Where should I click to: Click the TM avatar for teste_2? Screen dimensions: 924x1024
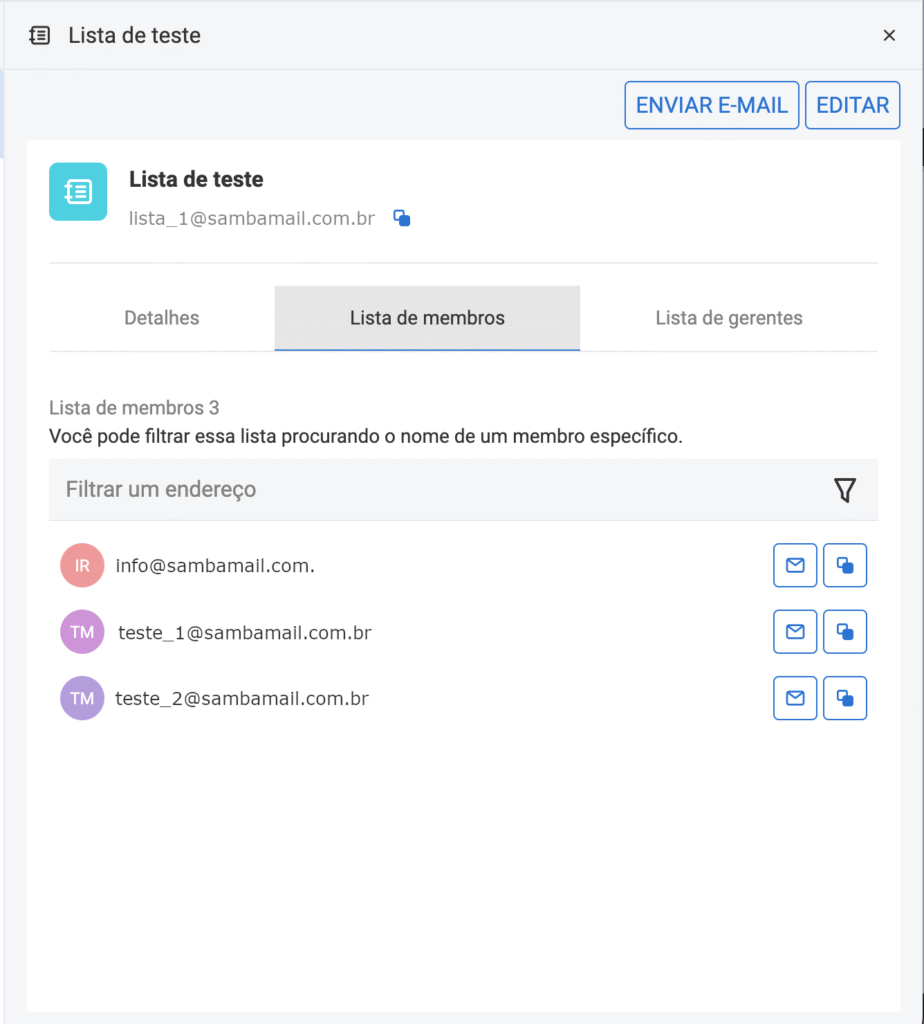(x=82, y=698)
